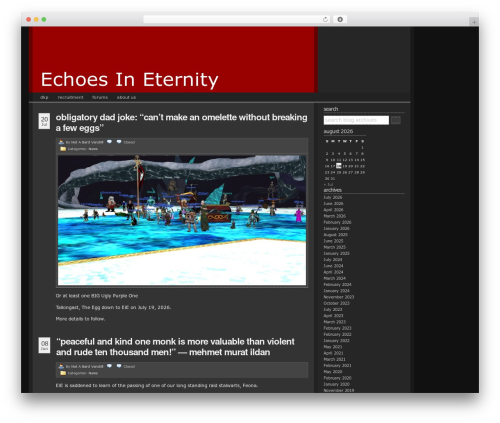This screenshot has width=500, height=423.
Task: Click the author icon under the monk quote post
Action: click(x=61, y=366)
